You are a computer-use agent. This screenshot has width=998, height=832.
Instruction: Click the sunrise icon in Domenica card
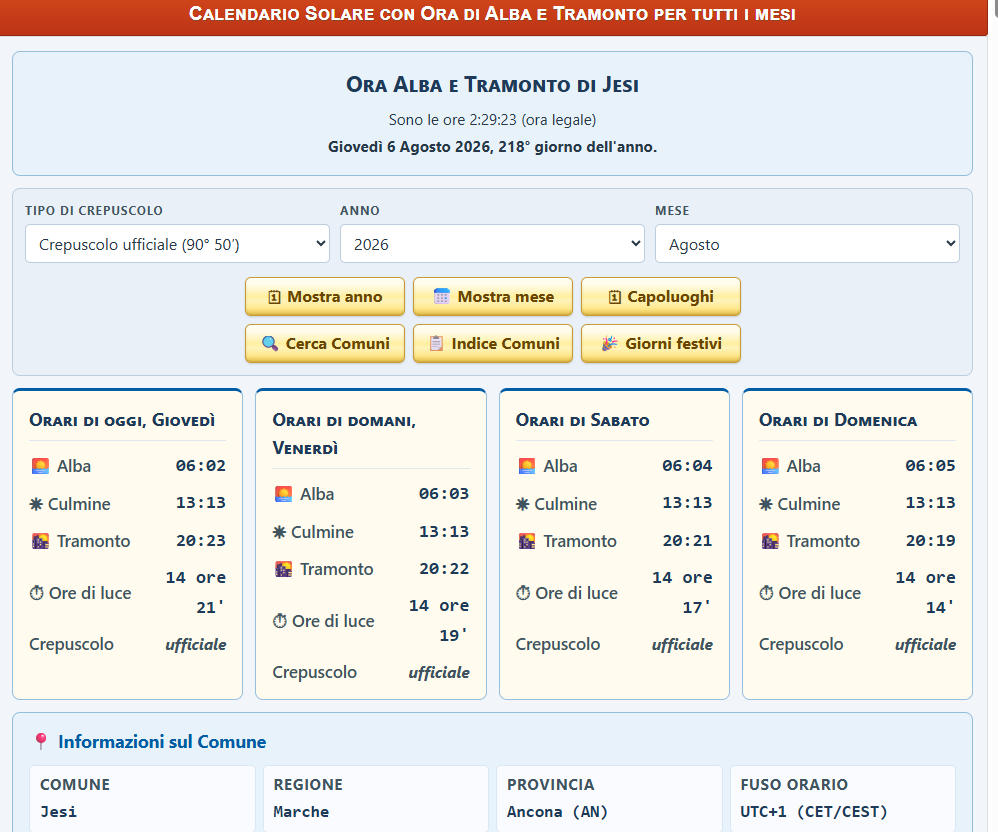click(x=770, y=466)
